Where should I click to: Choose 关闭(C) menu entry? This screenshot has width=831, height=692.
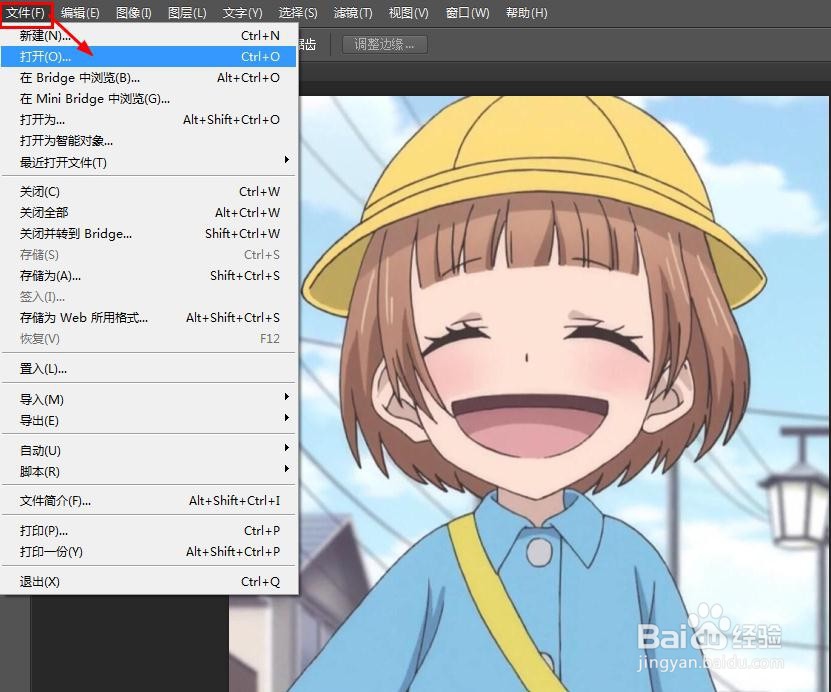[148, 191]
